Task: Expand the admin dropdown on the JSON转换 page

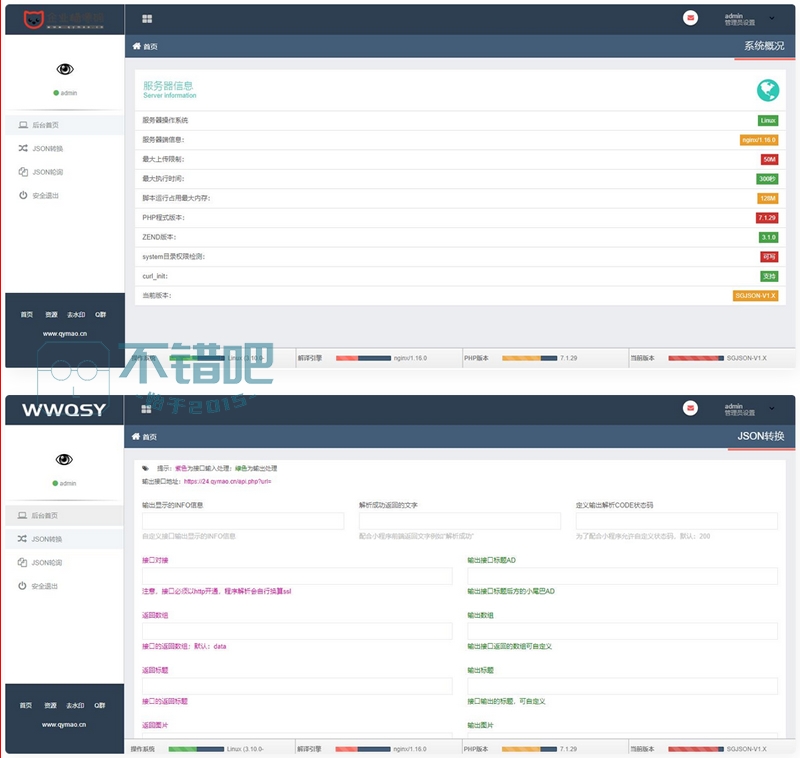Action: [771, 408]
